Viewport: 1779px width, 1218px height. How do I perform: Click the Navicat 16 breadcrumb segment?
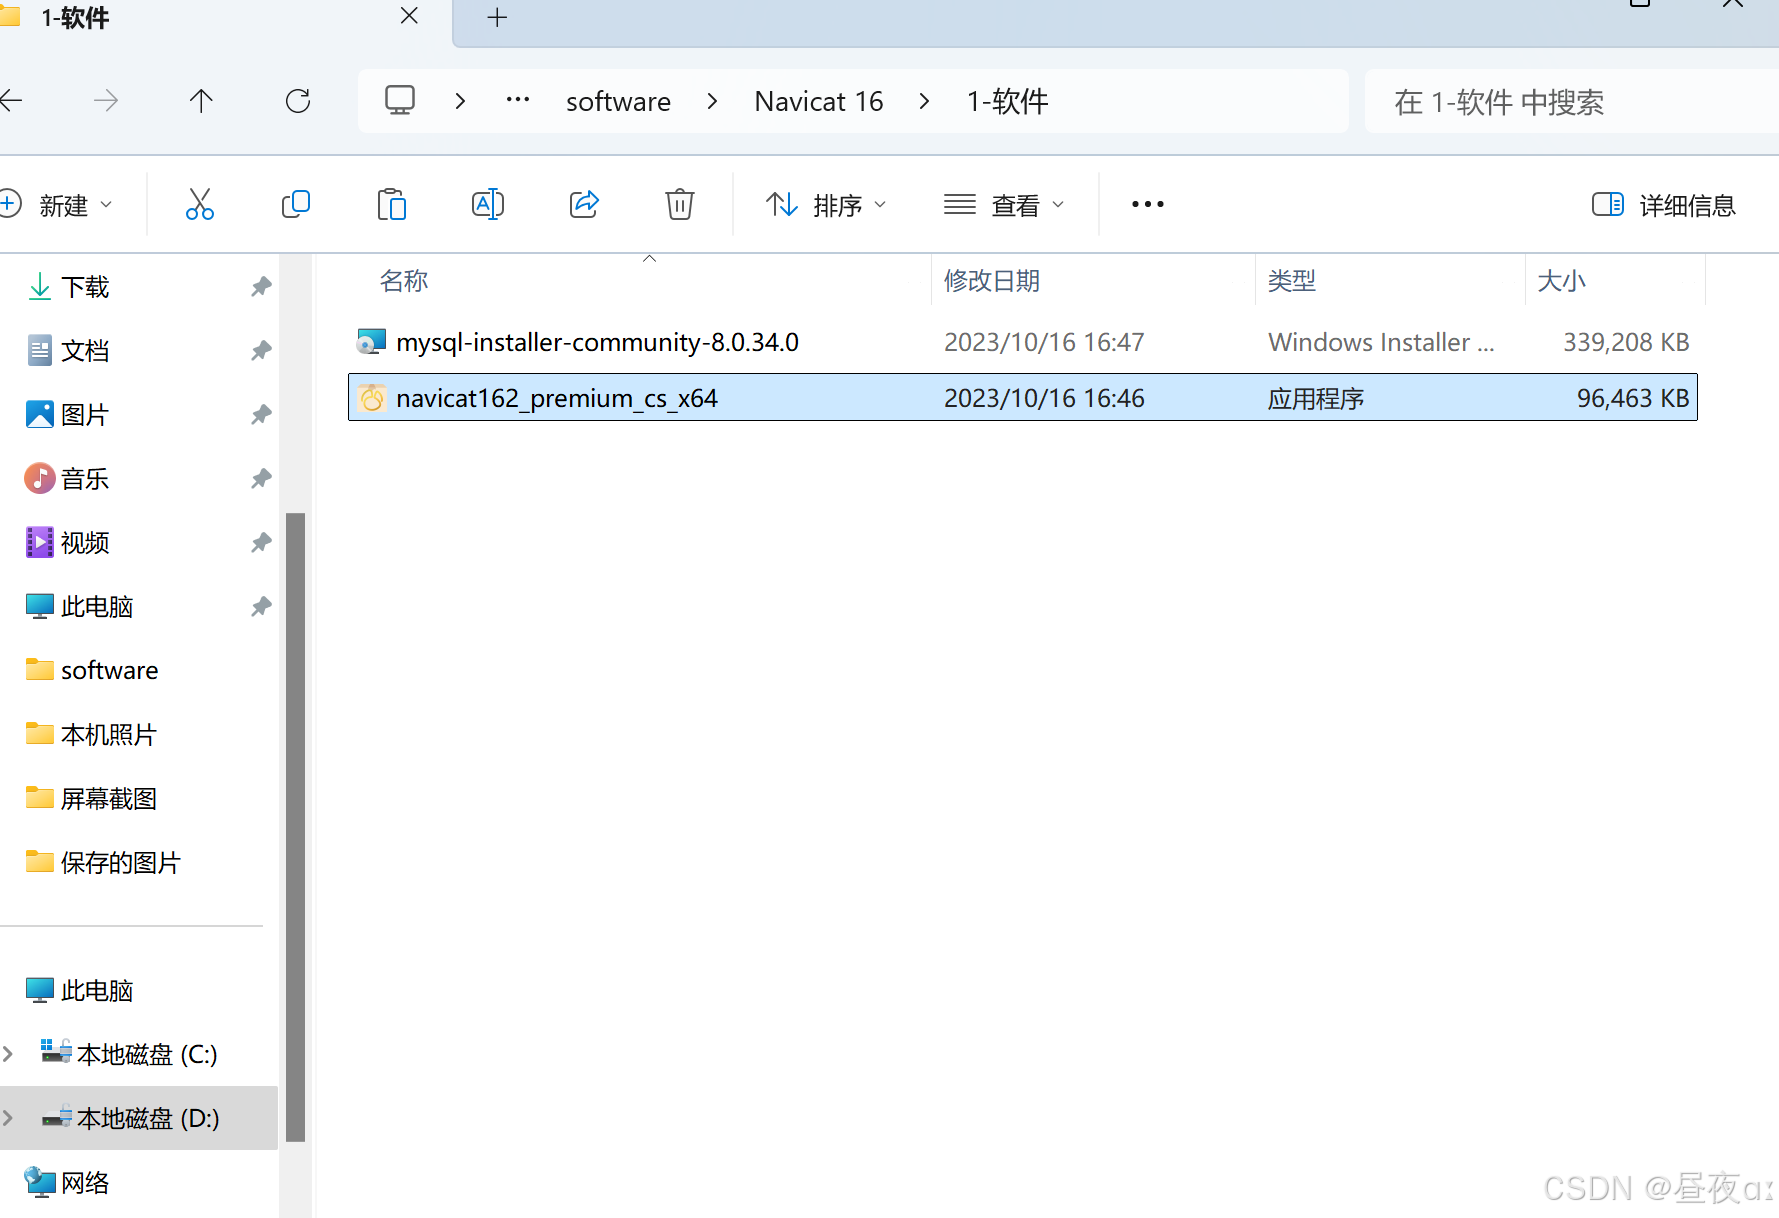point(819,101)
